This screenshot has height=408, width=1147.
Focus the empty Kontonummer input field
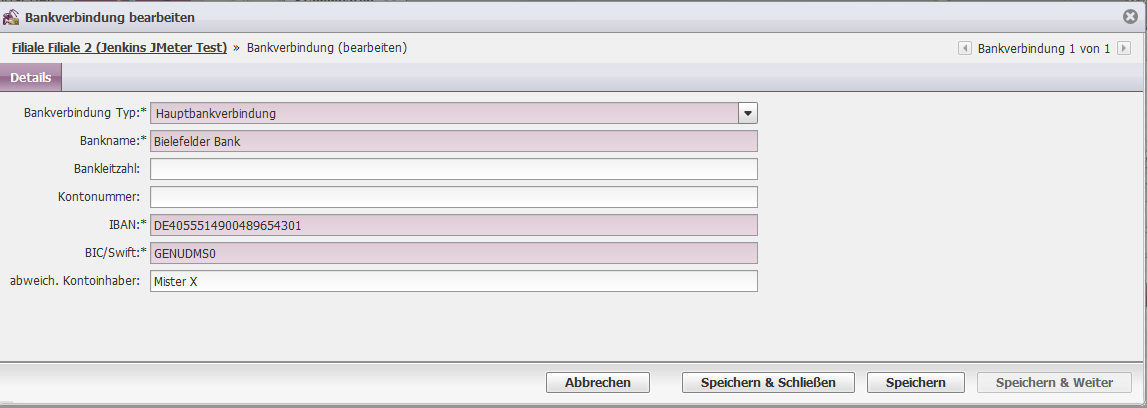click(454, 197)
